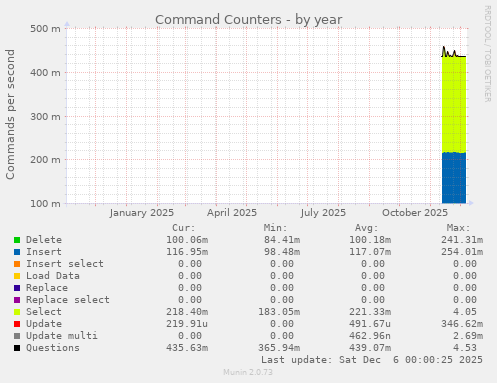Click the dark blue Replace legend swatch
The width and height of the screenshot is (497, 383).
tap(17, 288)
